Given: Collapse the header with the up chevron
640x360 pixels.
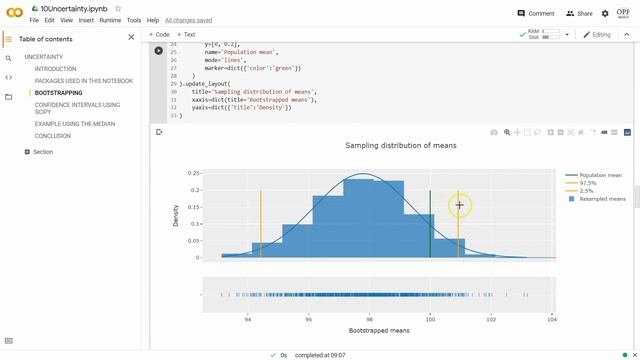Looking at the screenshot, I should click(x=627, y=35).
